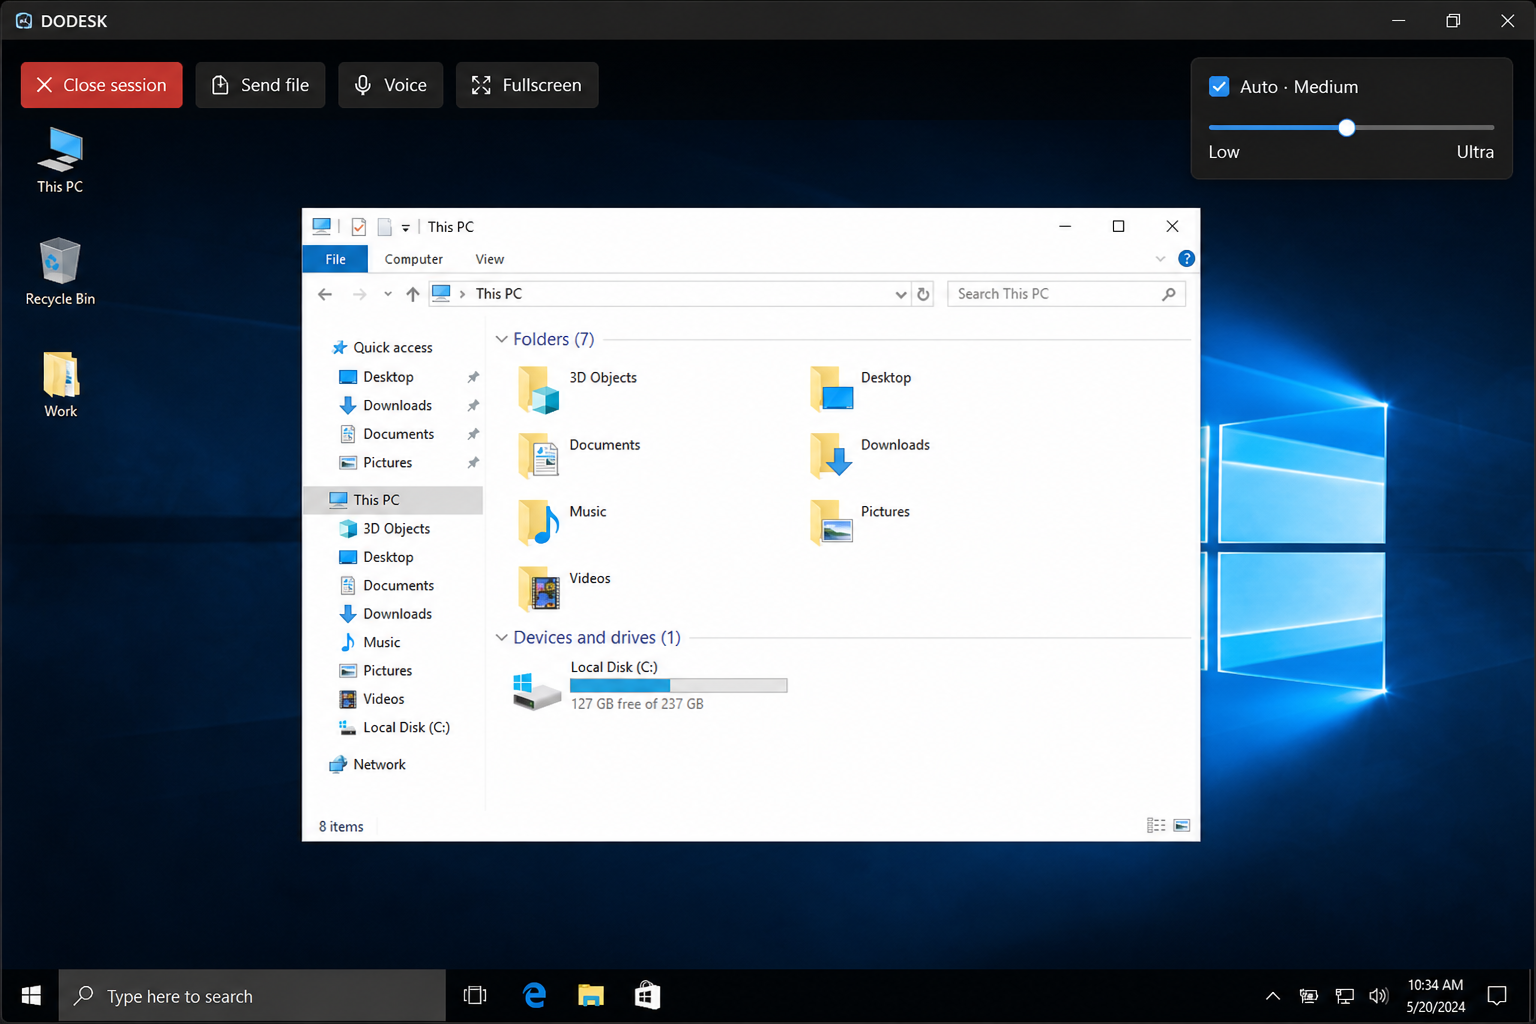Open the address bar history dropdown
Screen dimensions: 1536x1024
900,294
